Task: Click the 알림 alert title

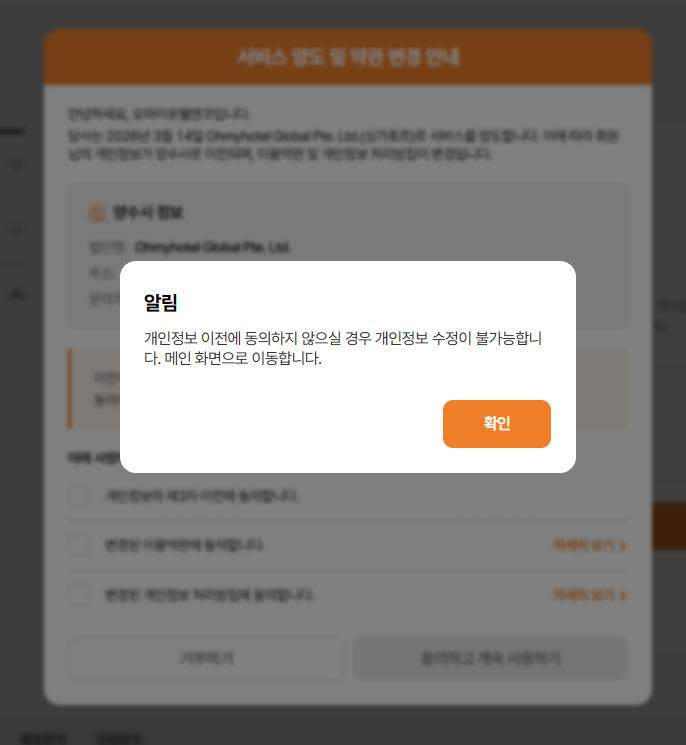Action: [161, 303]
